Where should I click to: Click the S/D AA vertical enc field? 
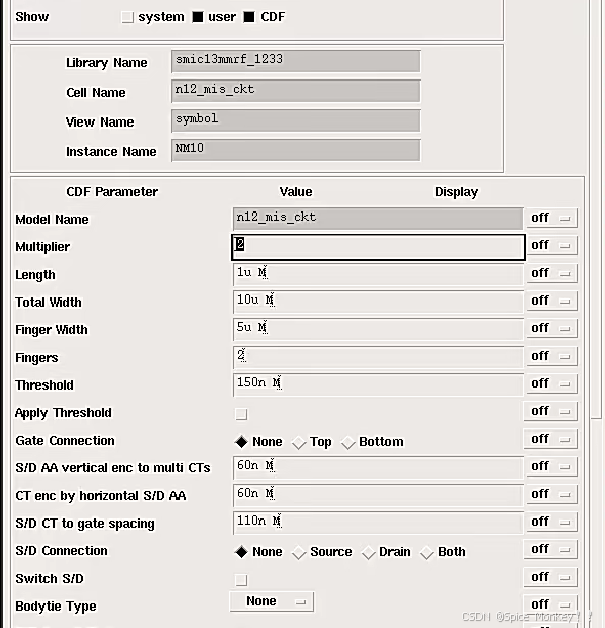378,467
